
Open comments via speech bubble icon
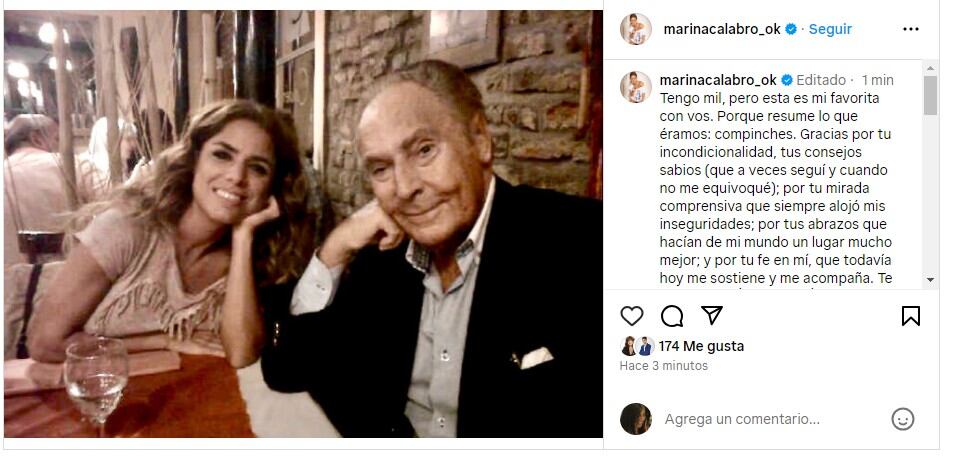(672, 316)
